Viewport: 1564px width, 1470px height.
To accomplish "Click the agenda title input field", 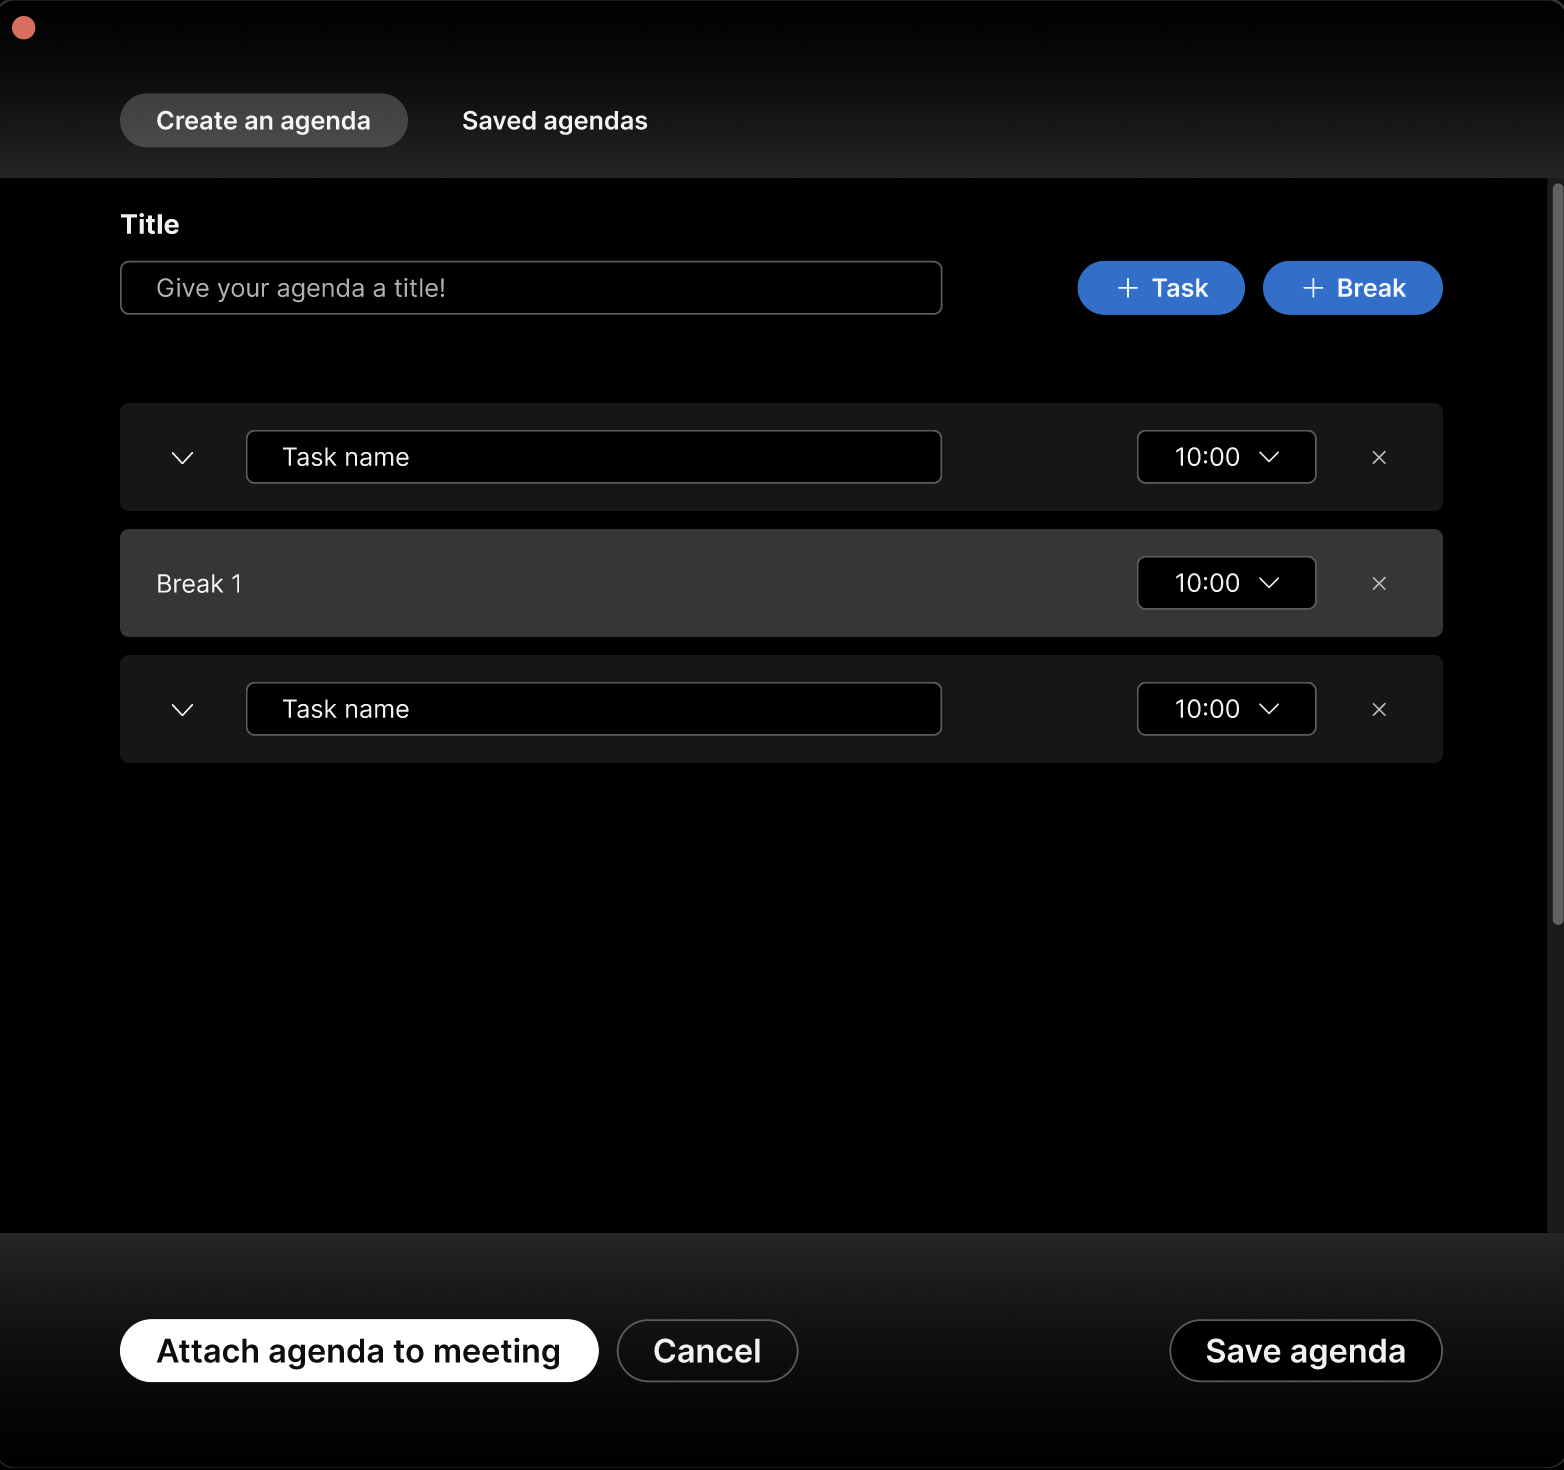I will pos(530,288).
